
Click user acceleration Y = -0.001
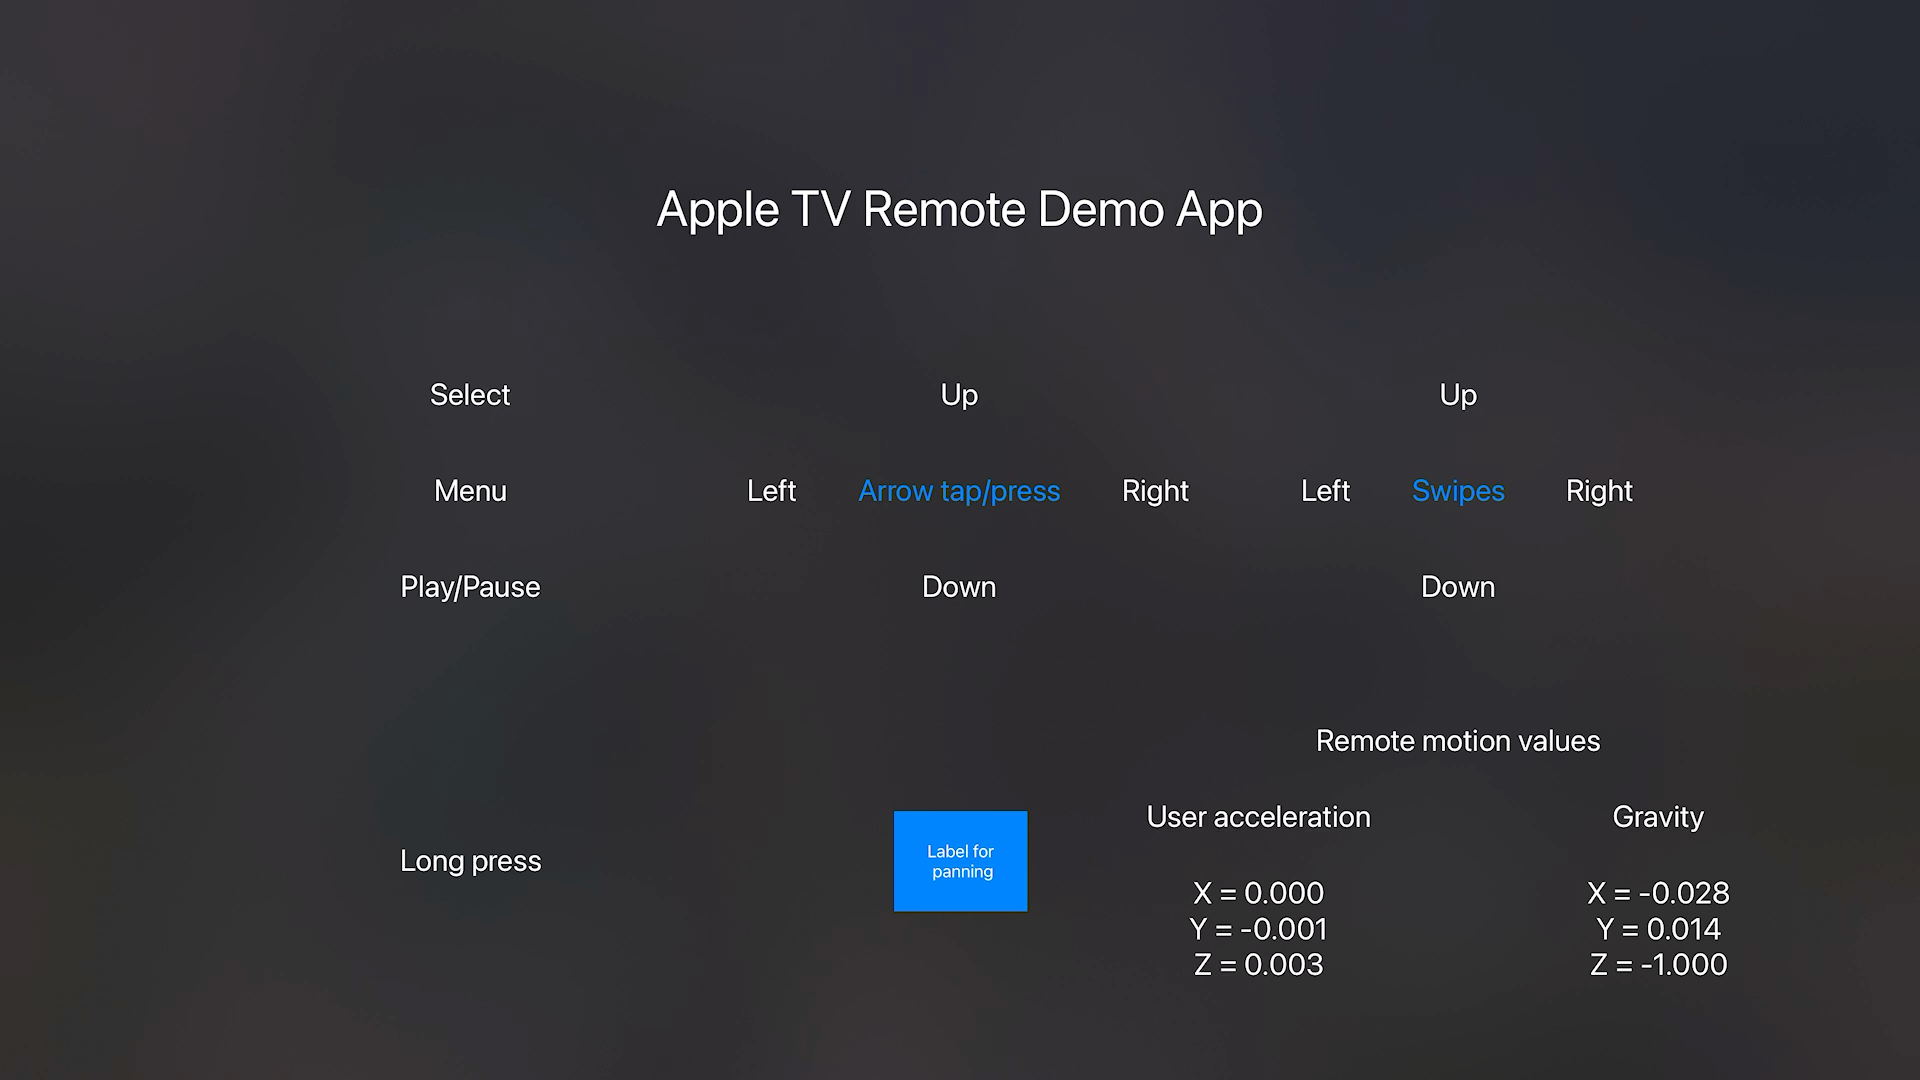coord(1258,929)
